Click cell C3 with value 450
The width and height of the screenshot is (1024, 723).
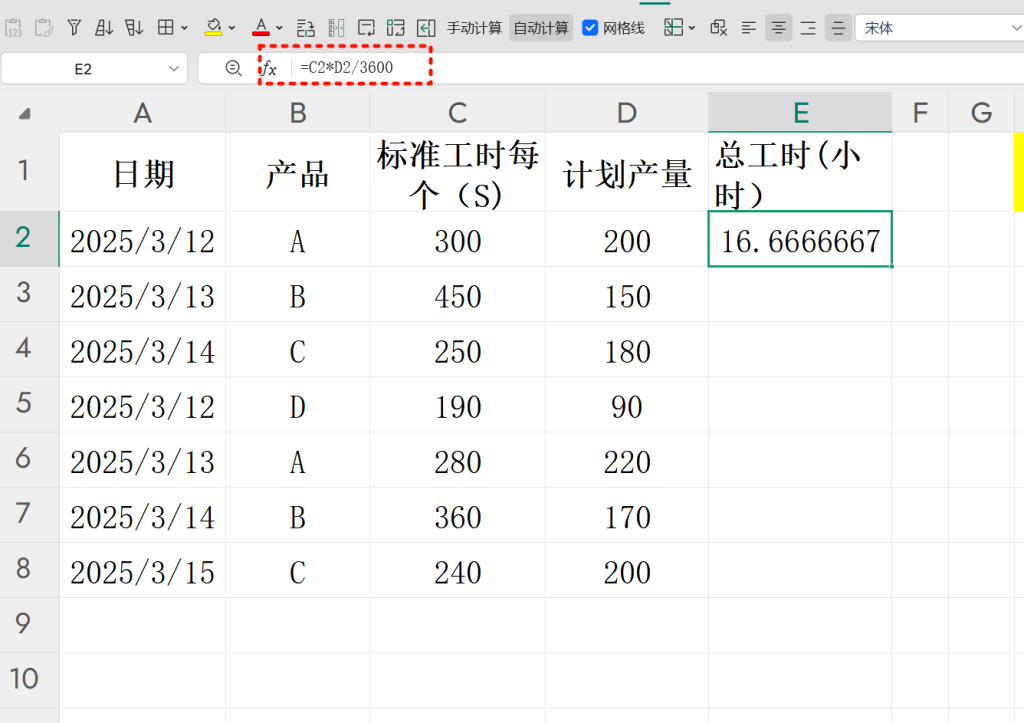(x=457, y=295)
